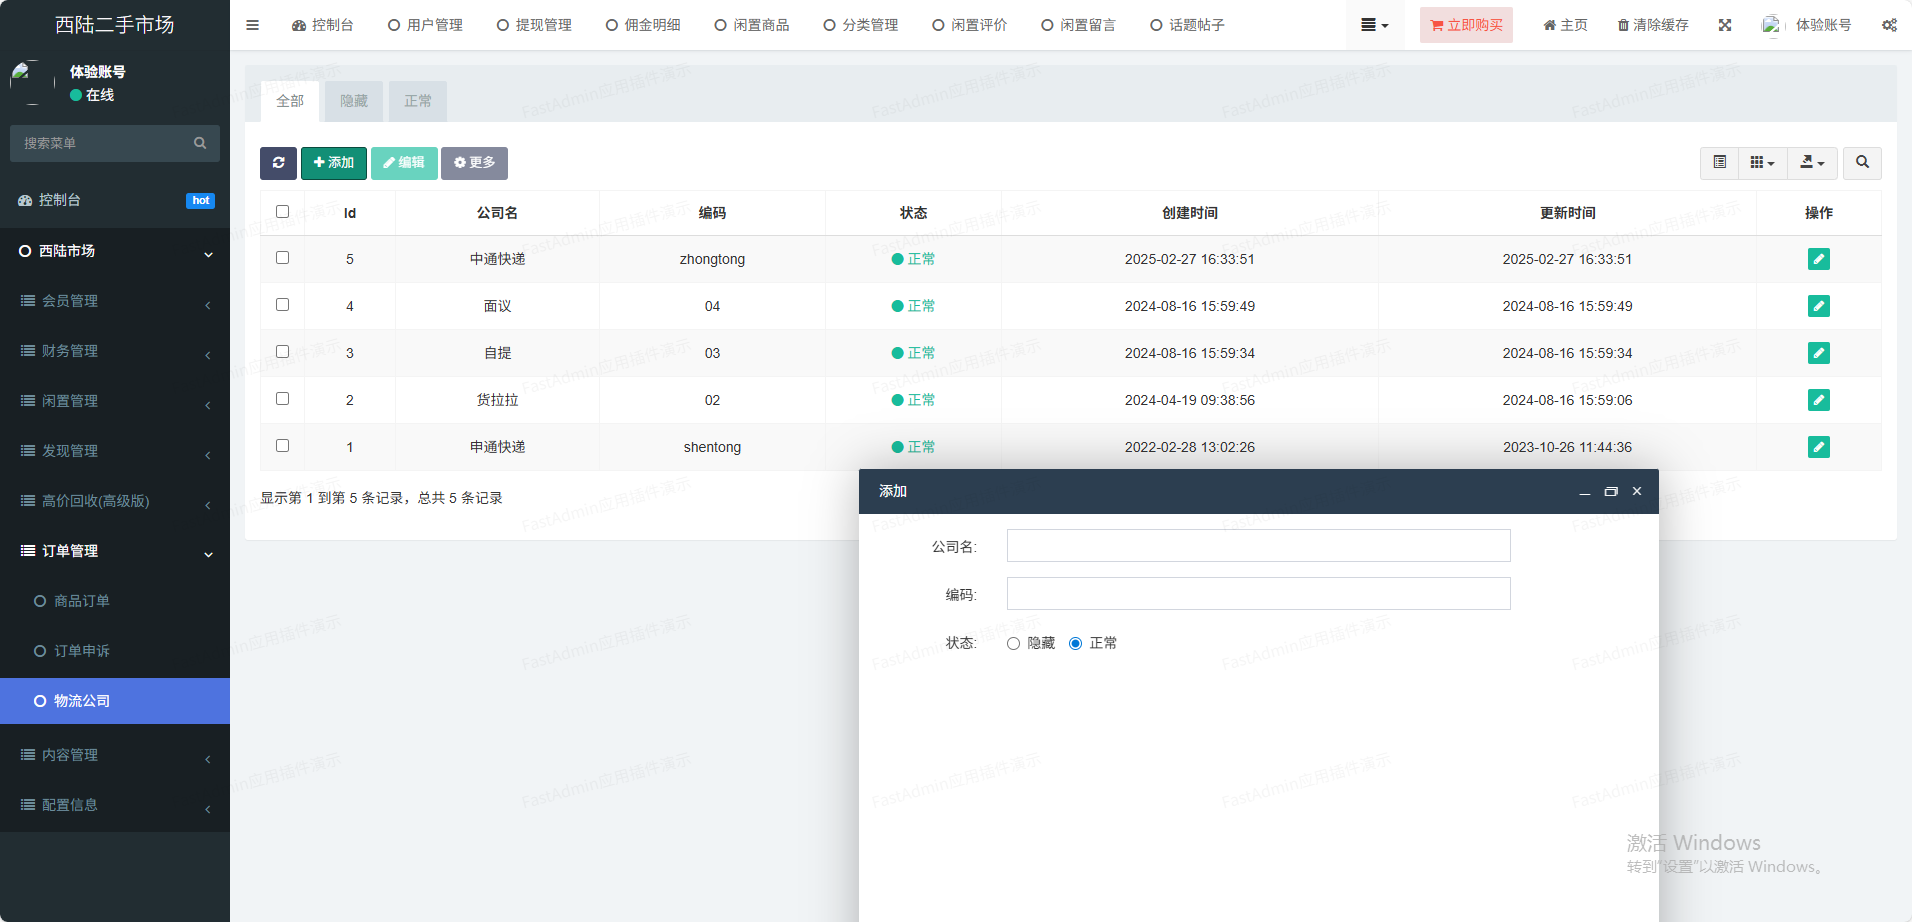This screenshot has height=922, width=1912.
Task: Switch to the 隐藏 filter tab
Action: coord(354,101)
